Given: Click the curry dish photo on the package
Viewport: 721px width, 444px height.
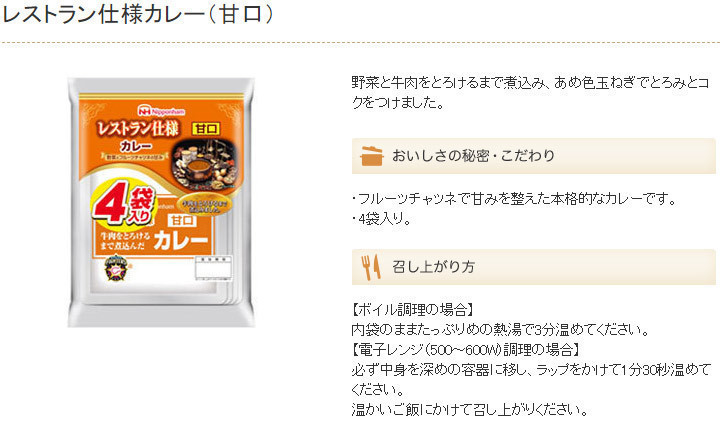Looking at the screenshot, I should (x=204, y=164).
